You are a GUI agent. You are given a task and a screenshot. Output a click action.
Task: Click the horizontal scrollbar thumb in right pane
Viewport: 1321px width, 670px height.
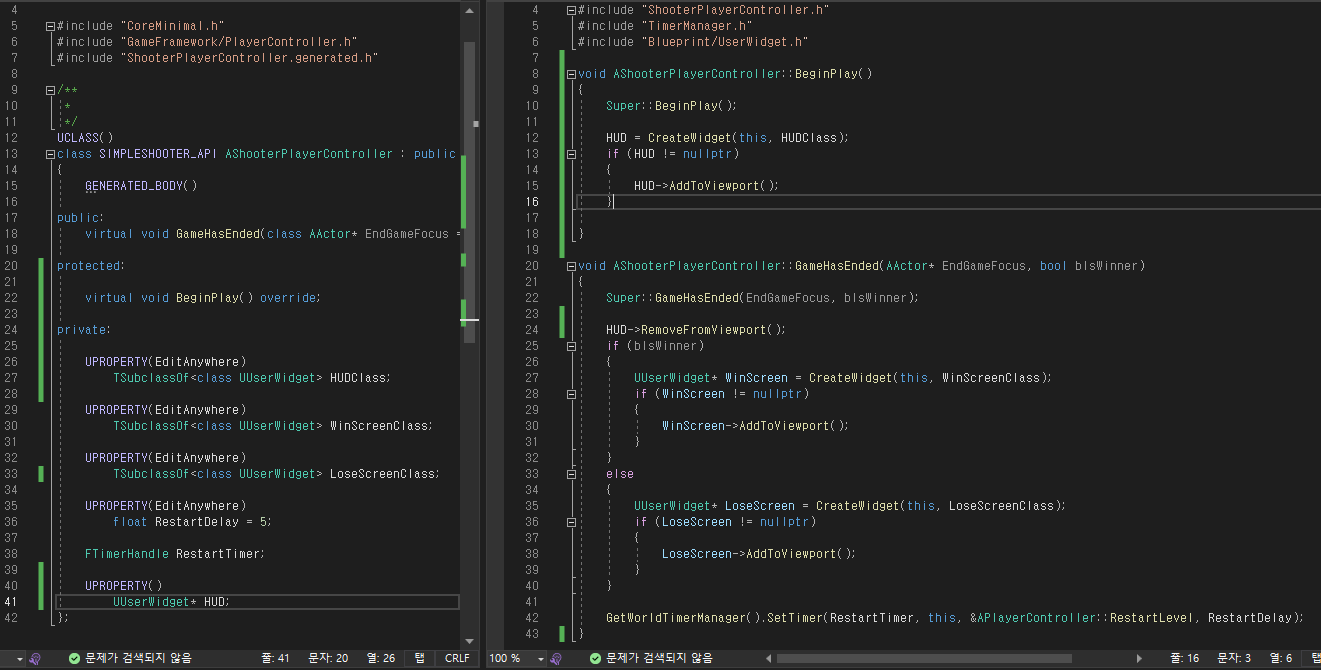tap(924, 658)
